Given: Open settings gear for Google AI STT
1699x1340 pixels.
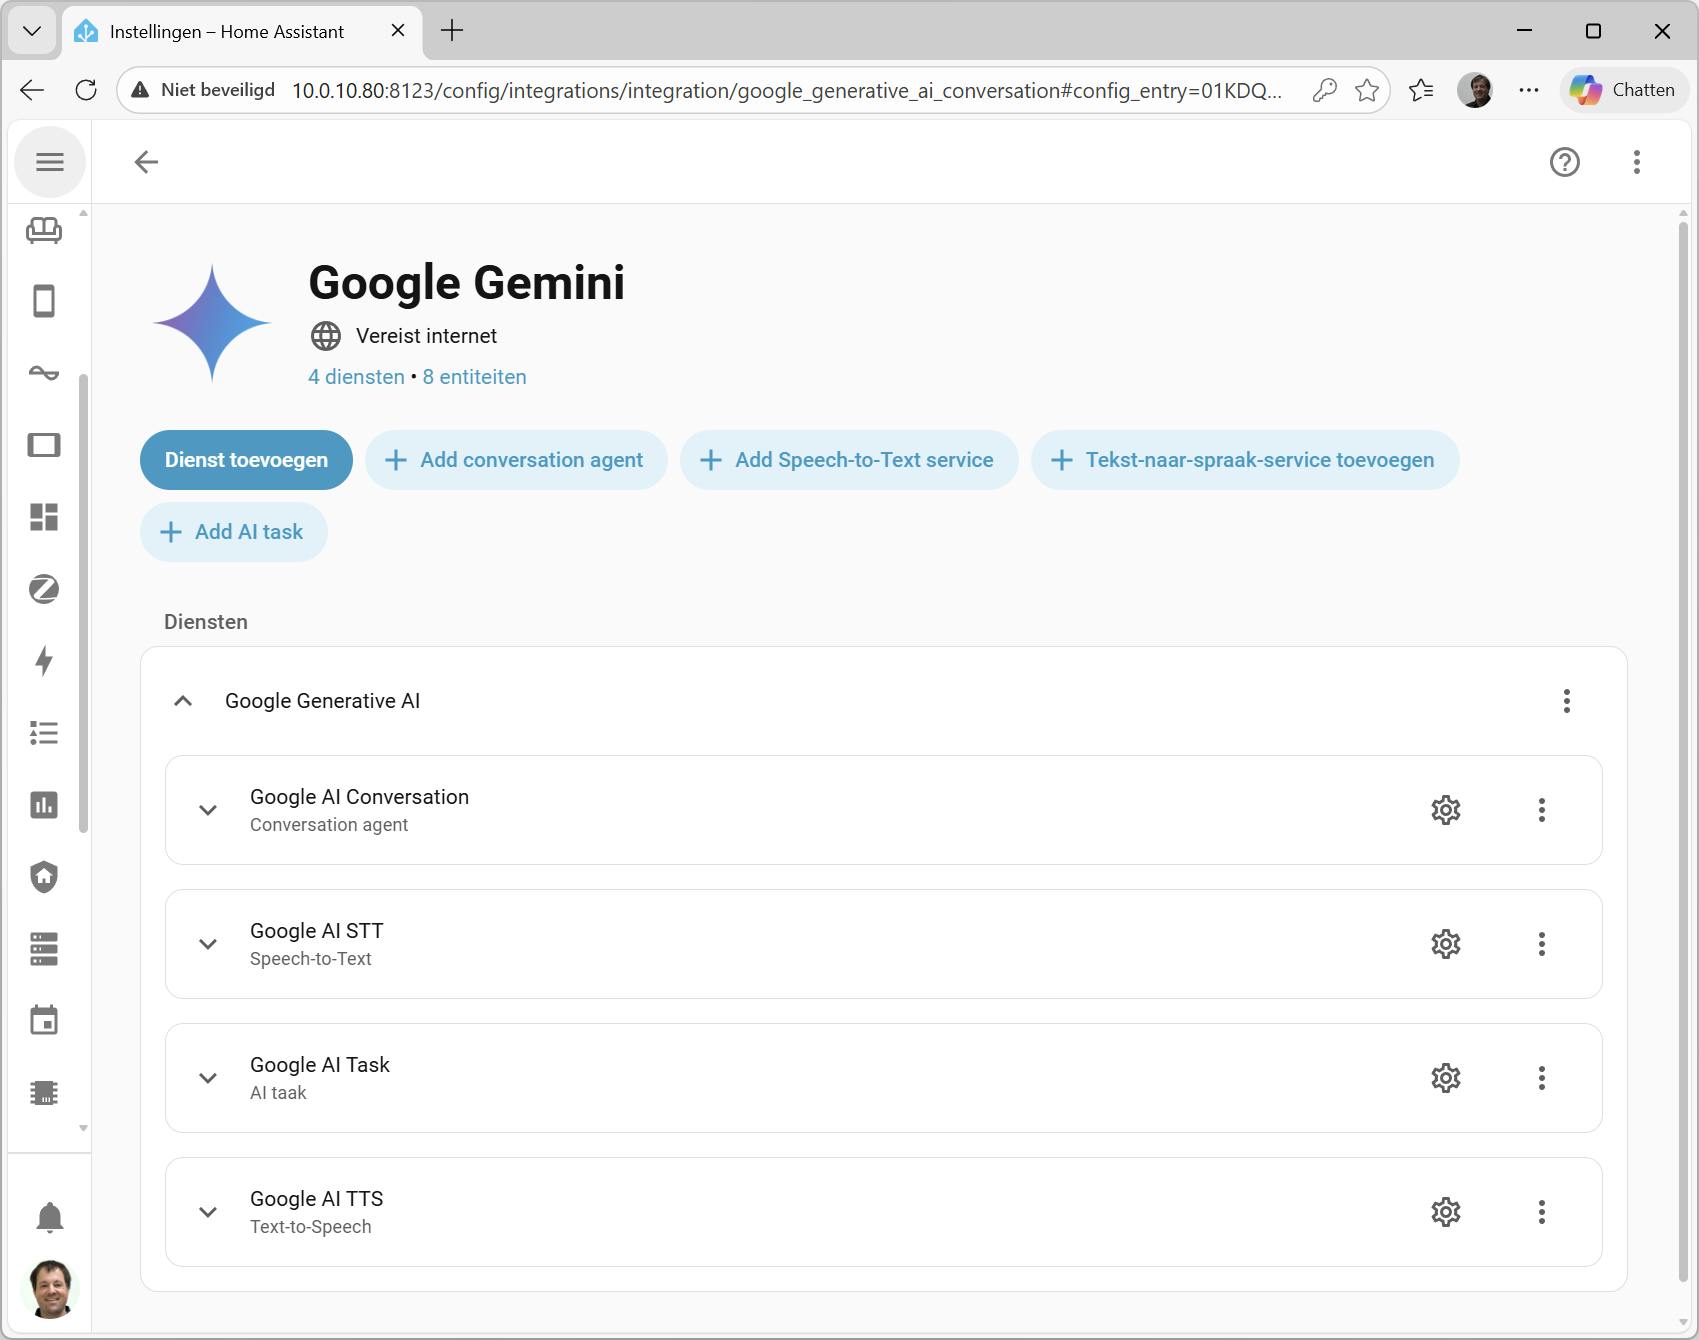Looking at the screenshot, I should pyautogui.click(x=1445, y=944).
